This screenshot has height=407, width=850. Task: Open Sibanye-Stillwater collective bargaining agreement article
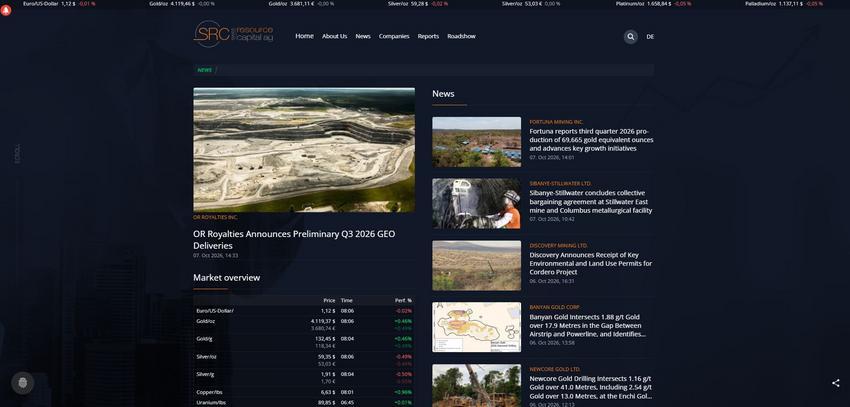[591, 202]
